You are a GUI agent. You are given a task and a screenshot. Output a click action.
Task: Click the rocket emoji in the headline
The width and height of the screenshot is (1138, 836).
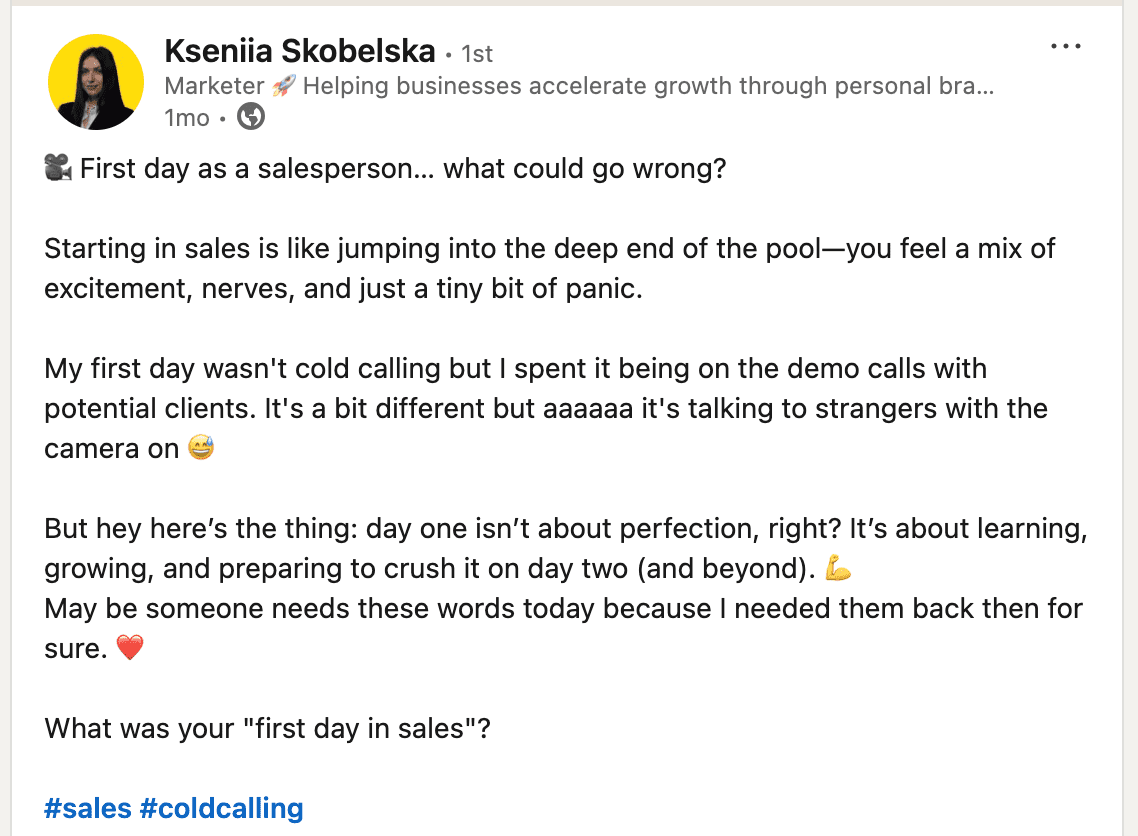[x=283, y=86]
